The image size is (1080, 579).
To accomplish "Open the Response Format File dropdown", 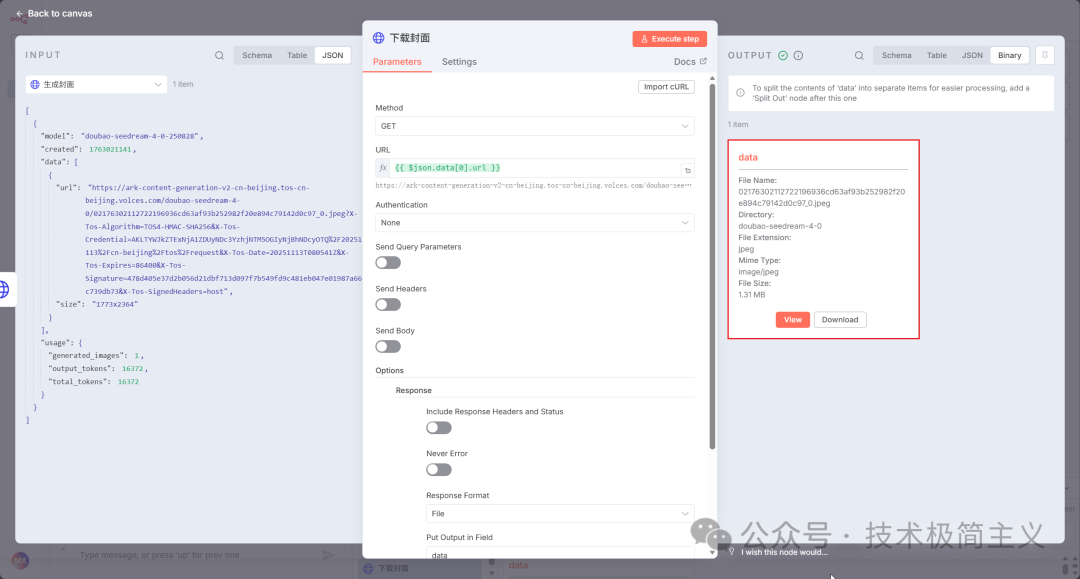I will click(560, 514).
